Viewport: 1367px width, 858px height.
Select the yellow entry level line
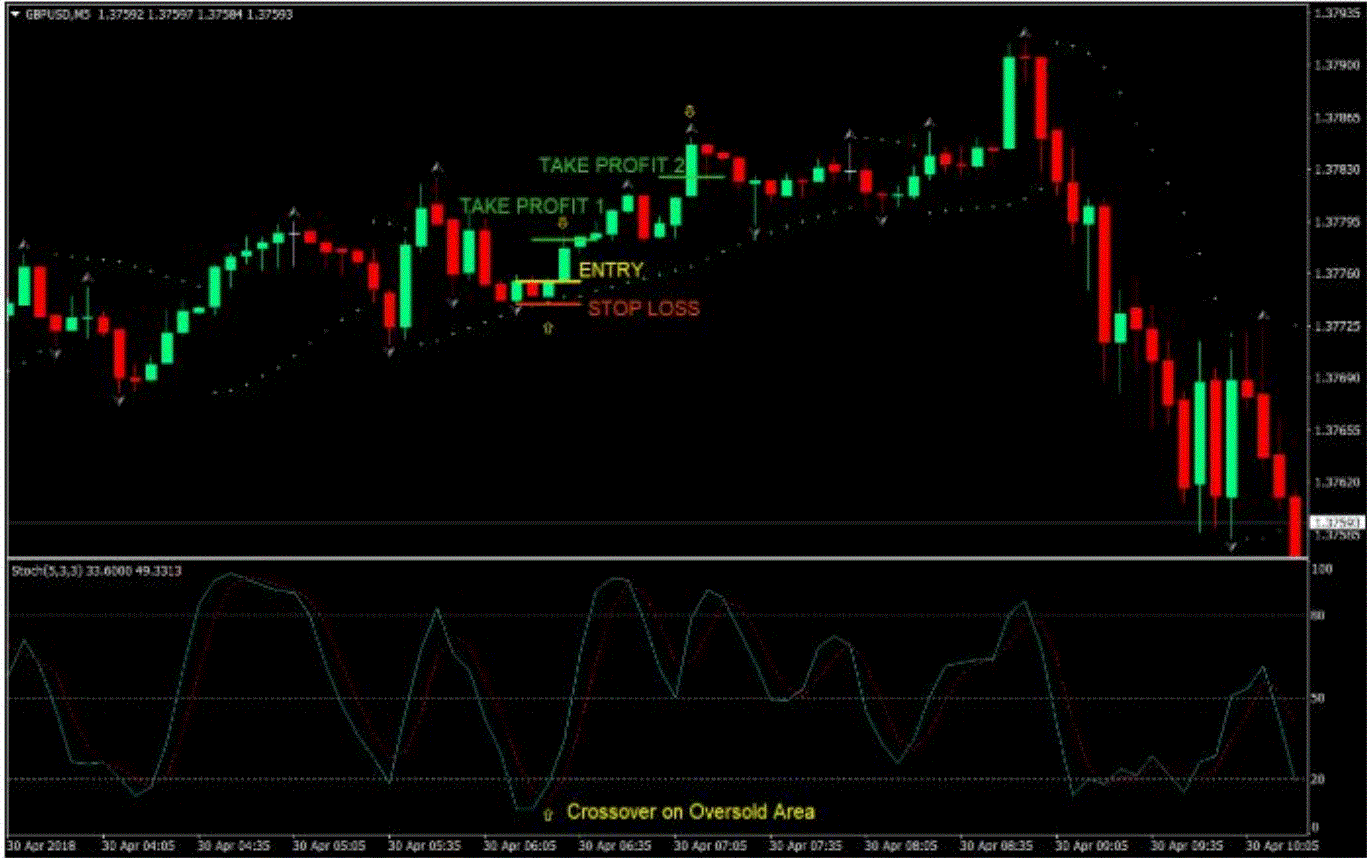point(548,281)
